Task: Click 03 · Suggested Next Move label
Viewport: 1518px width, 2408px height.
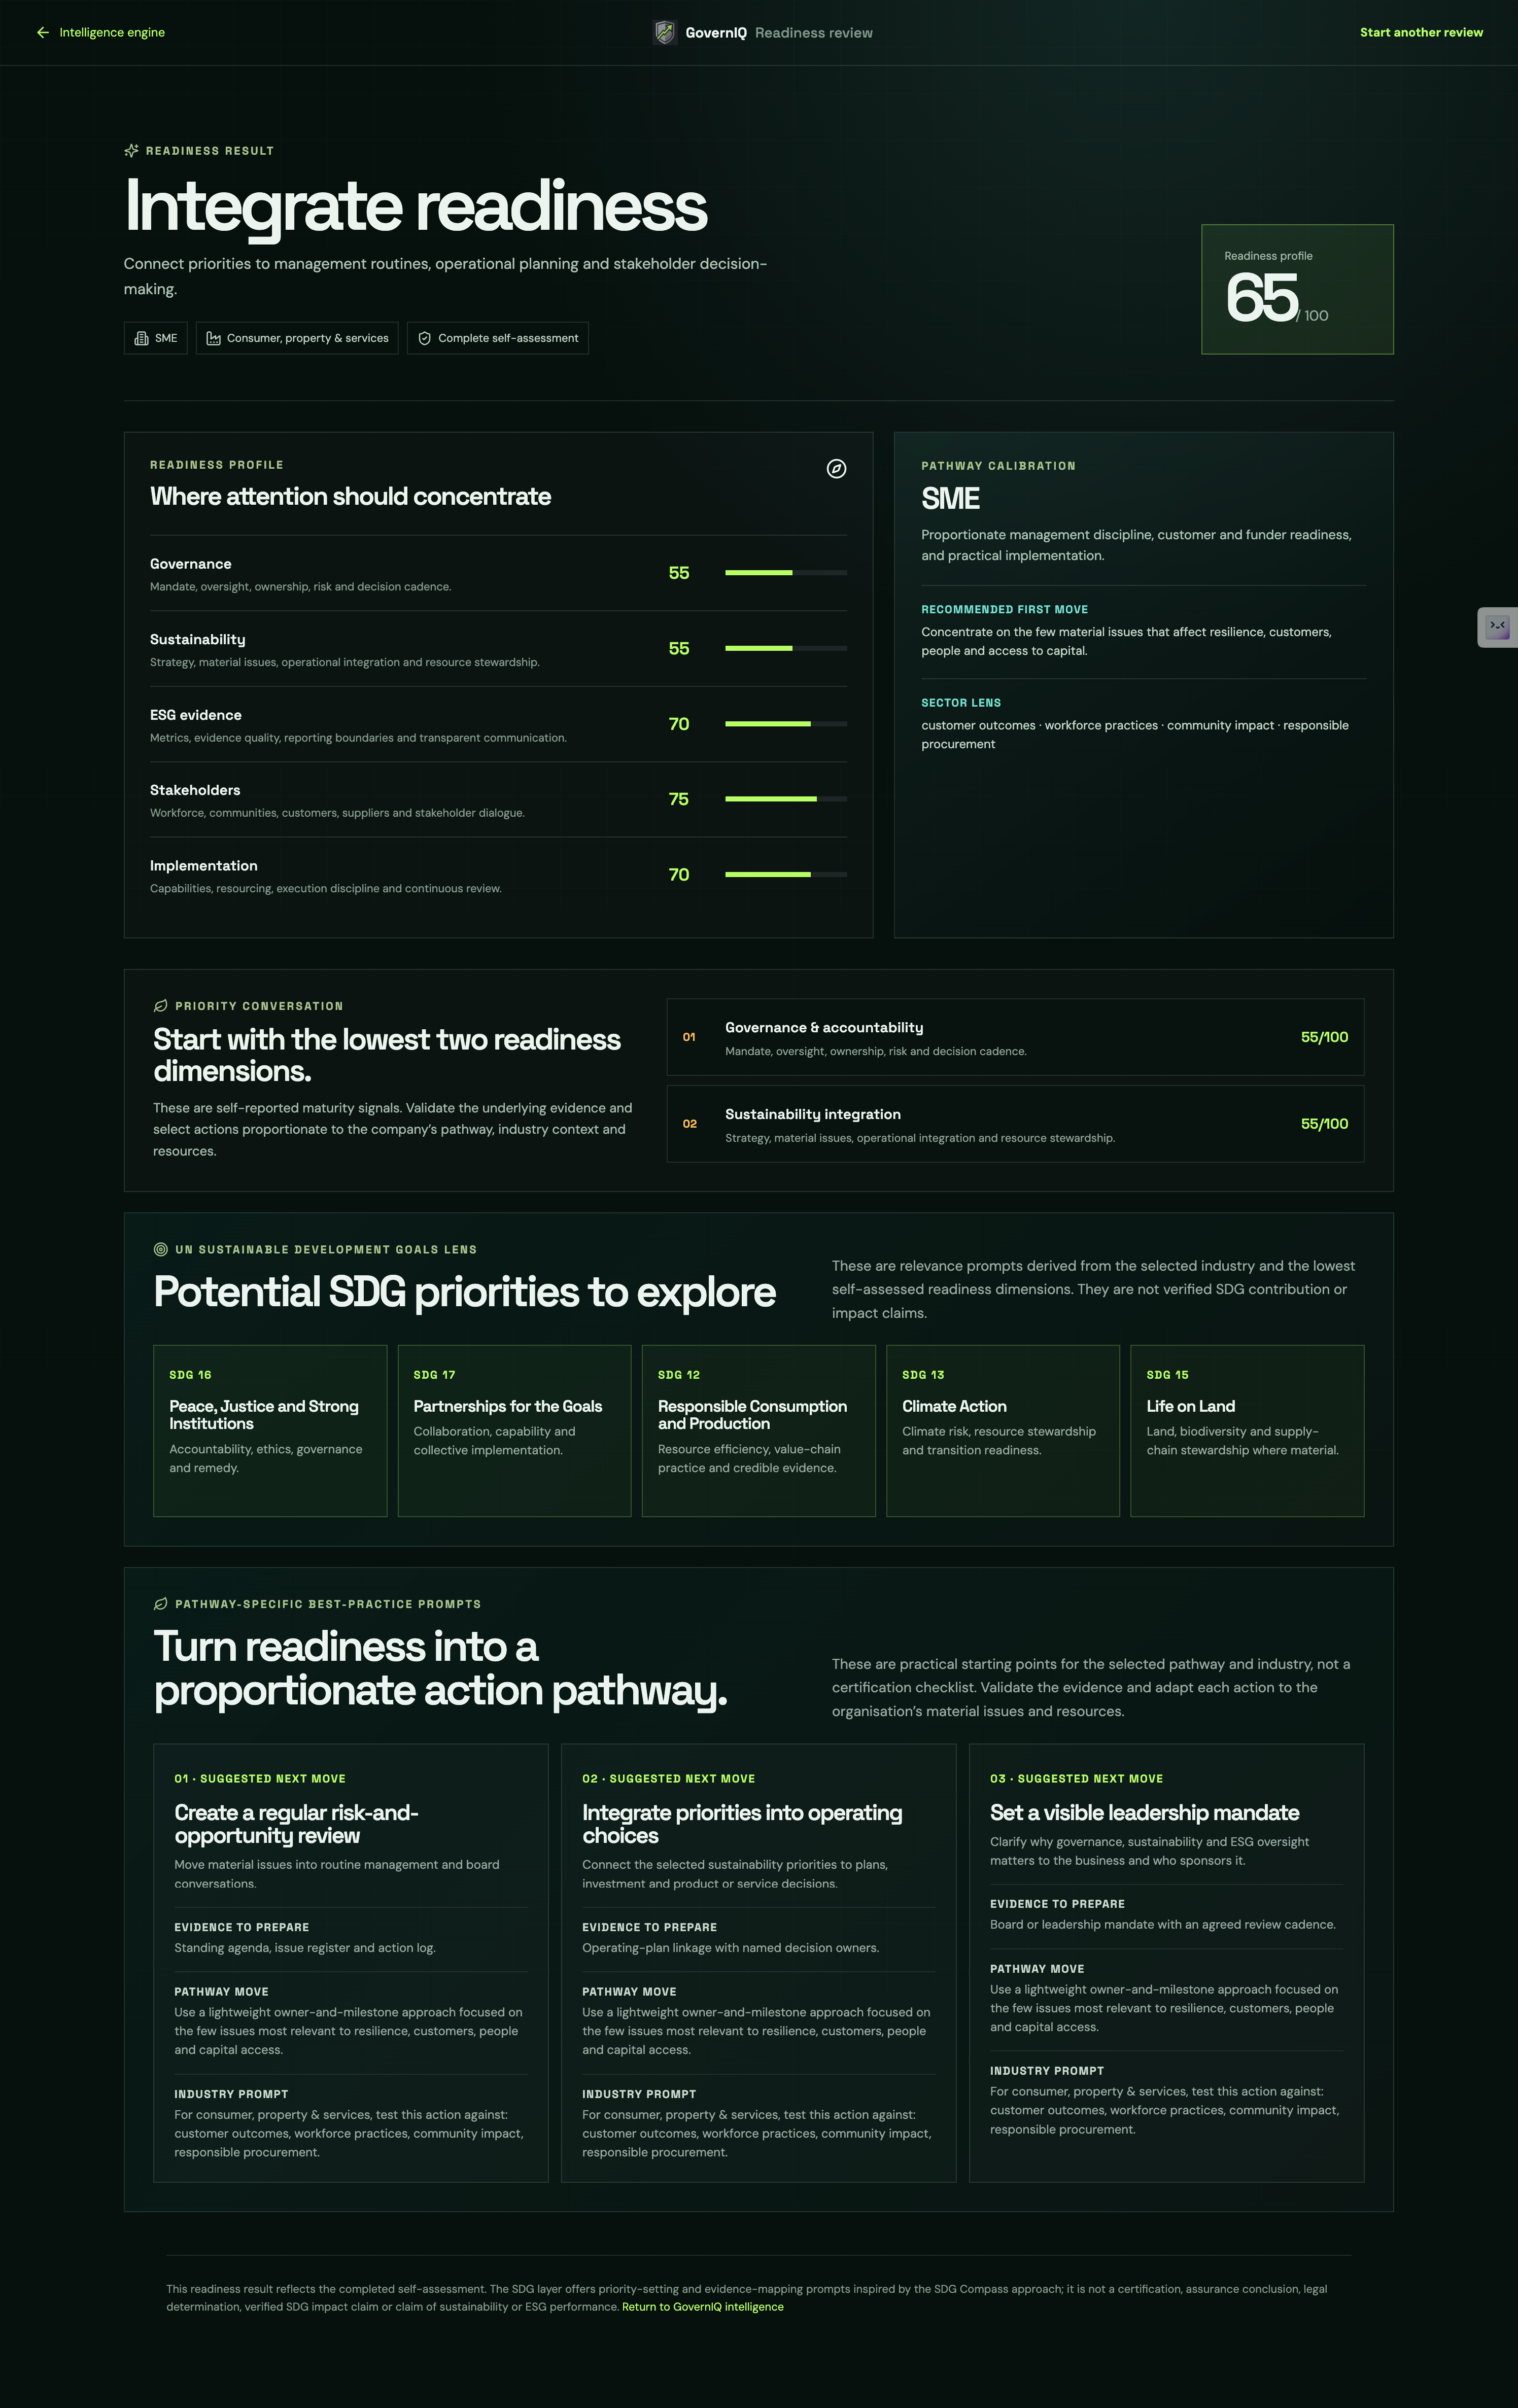Action: (1076, 1779)
